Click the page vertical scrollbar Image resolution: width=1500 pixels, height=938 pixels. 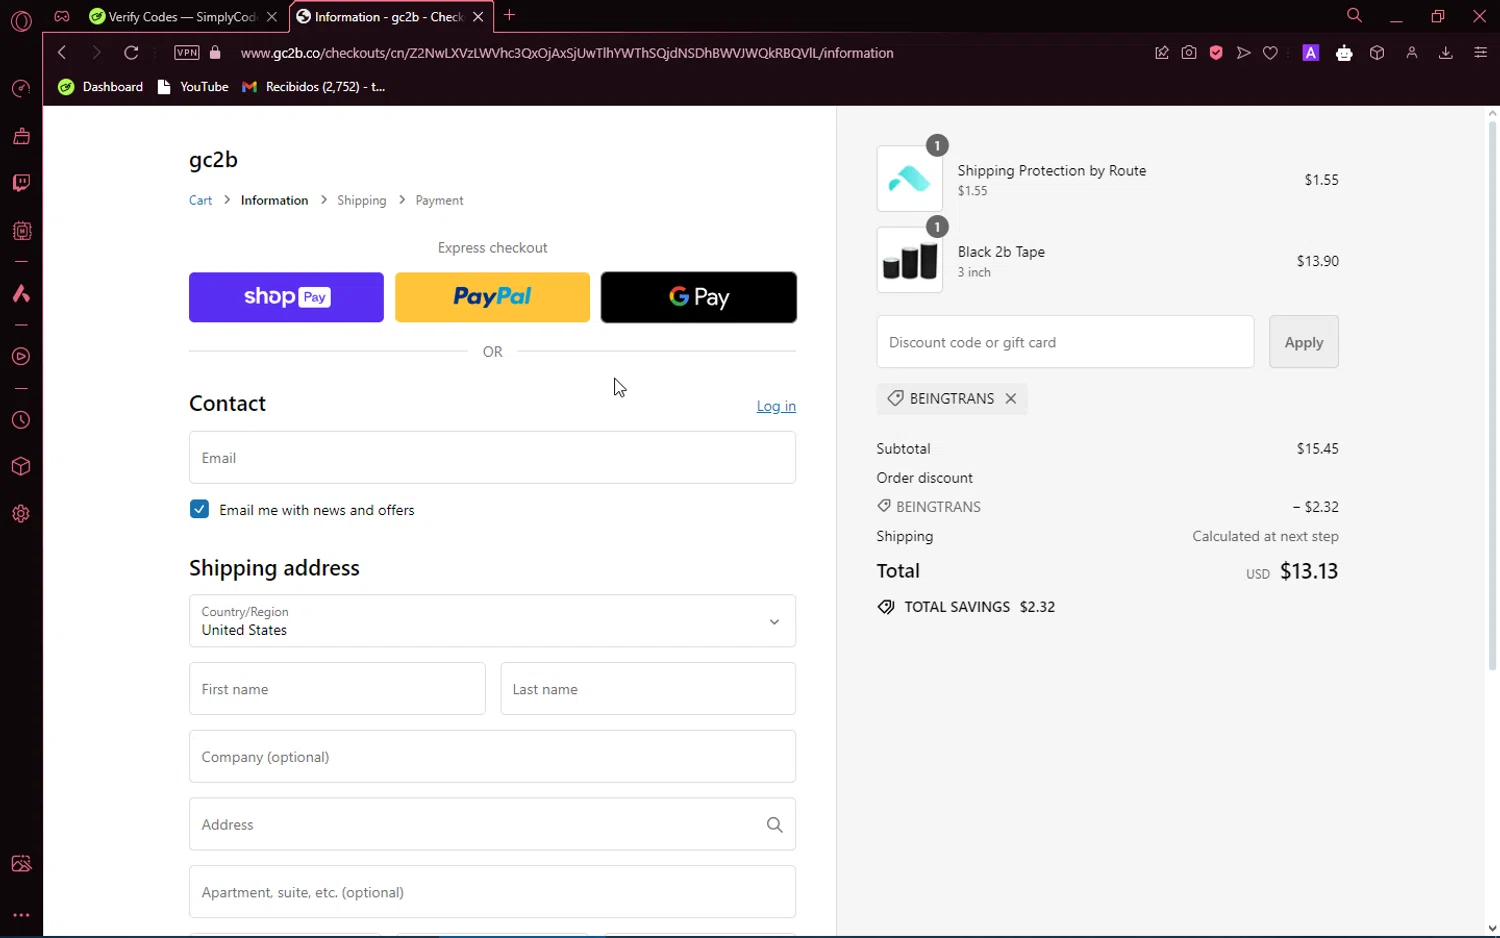[1492, 395]
